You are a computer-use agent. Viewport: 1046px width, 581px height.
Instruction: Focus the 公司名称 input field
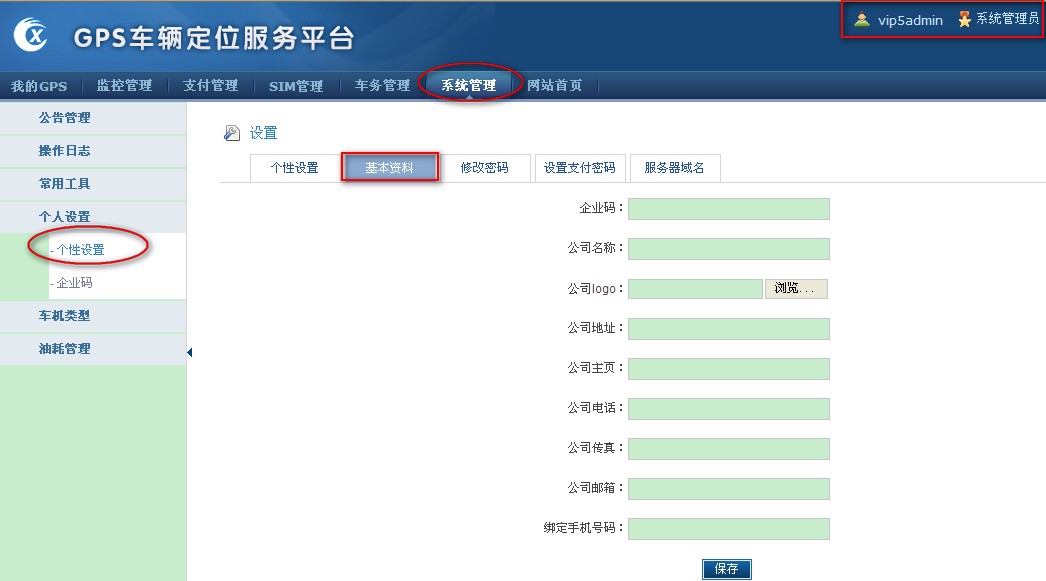point(728,249)
